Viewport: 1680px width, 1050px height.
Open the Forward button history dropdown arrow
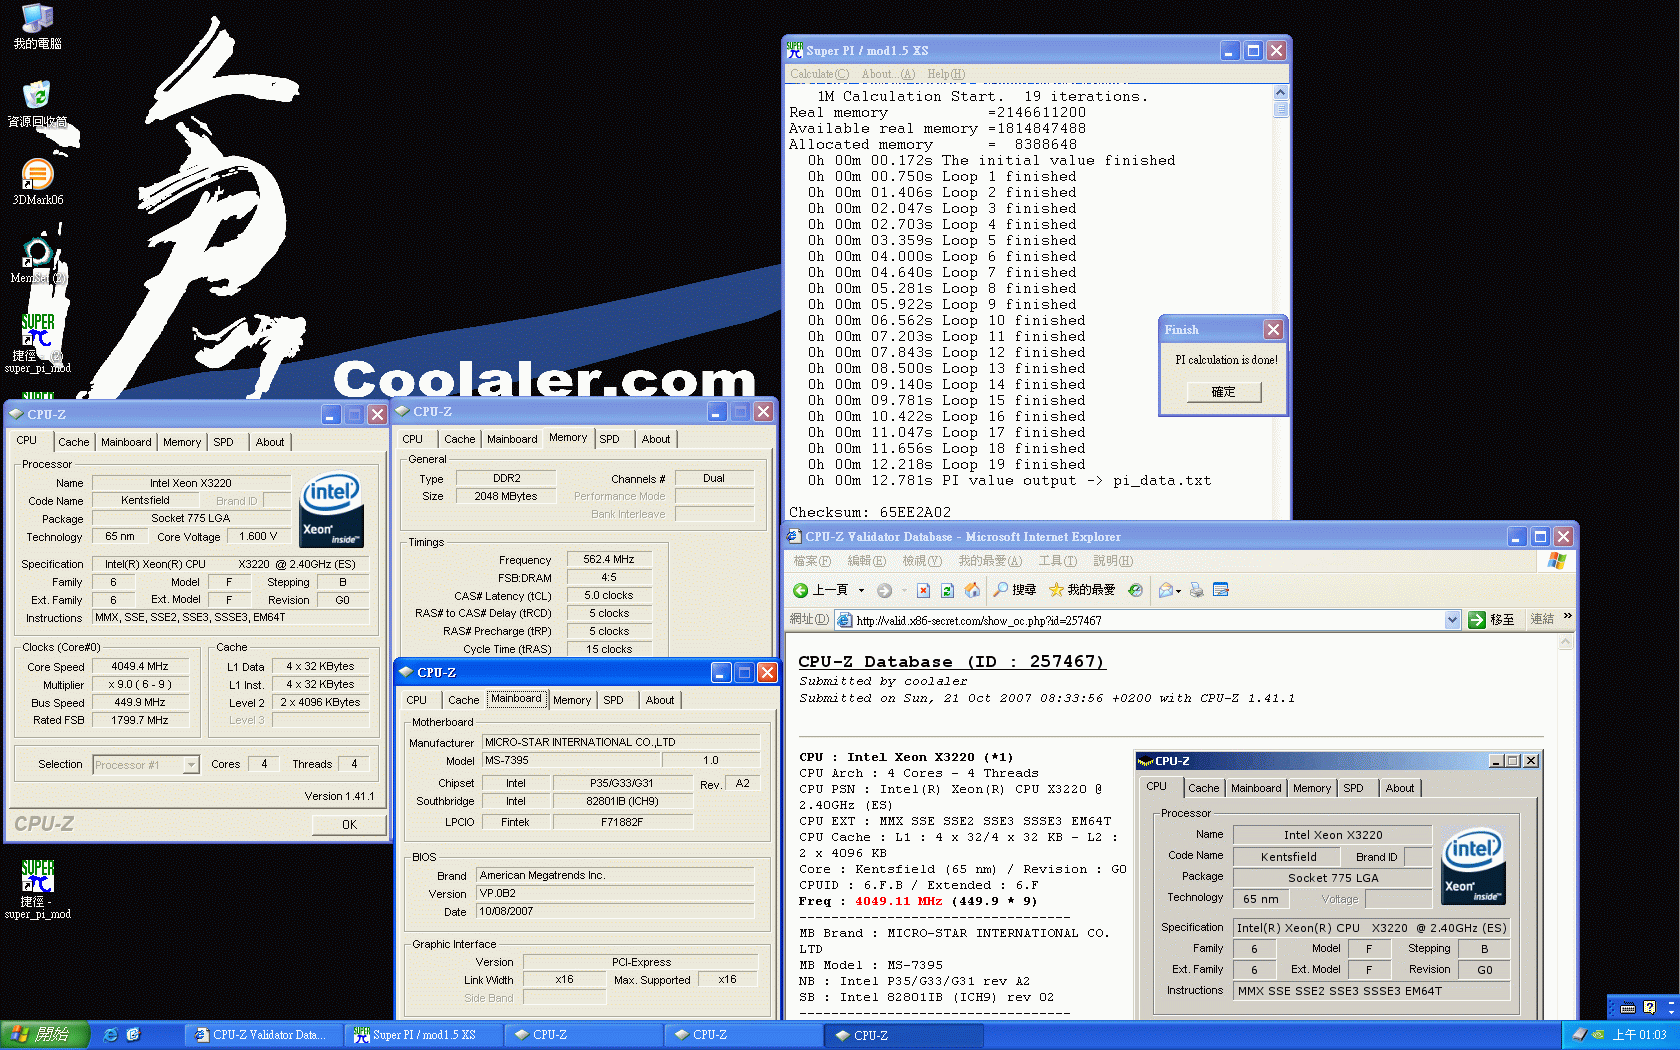click(903, 591)
